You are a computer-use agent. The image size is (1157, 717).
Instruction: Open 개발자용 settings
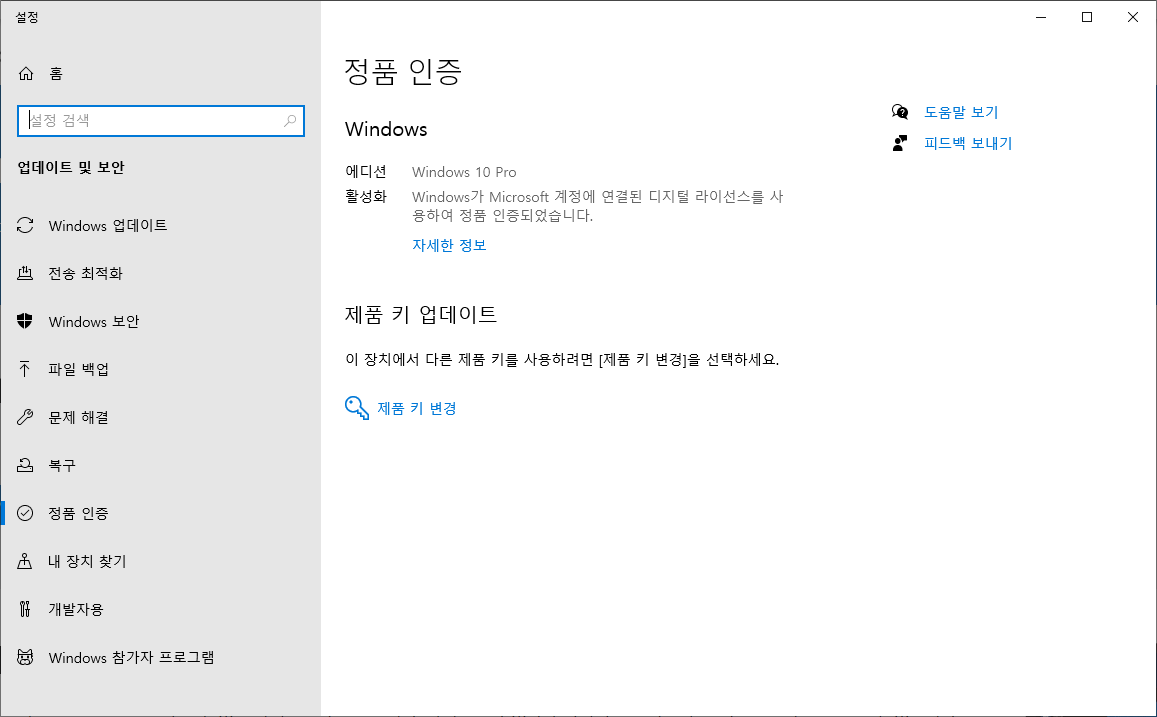[75, 609]
